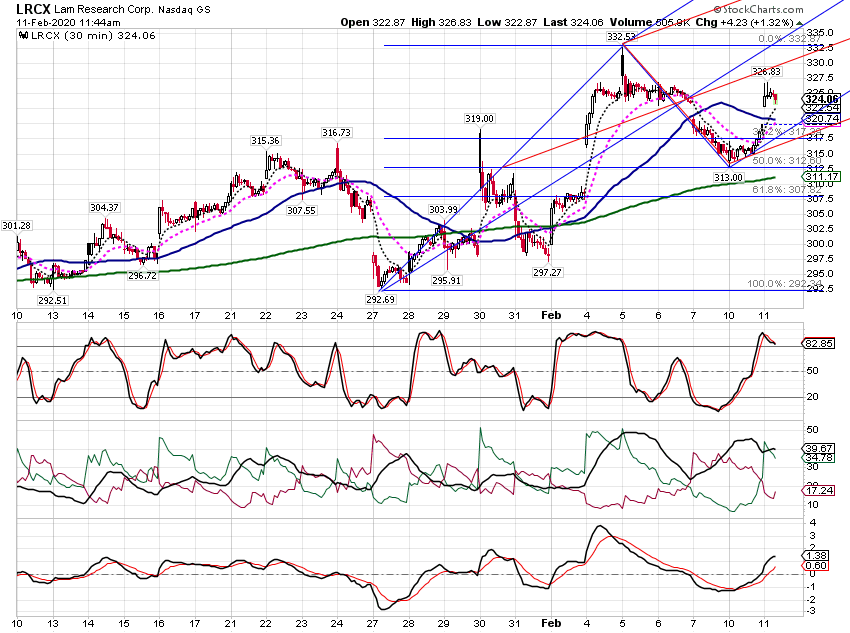Click the 17.24 indicator value tag
The image size is (850, 633).
(819, 490)
